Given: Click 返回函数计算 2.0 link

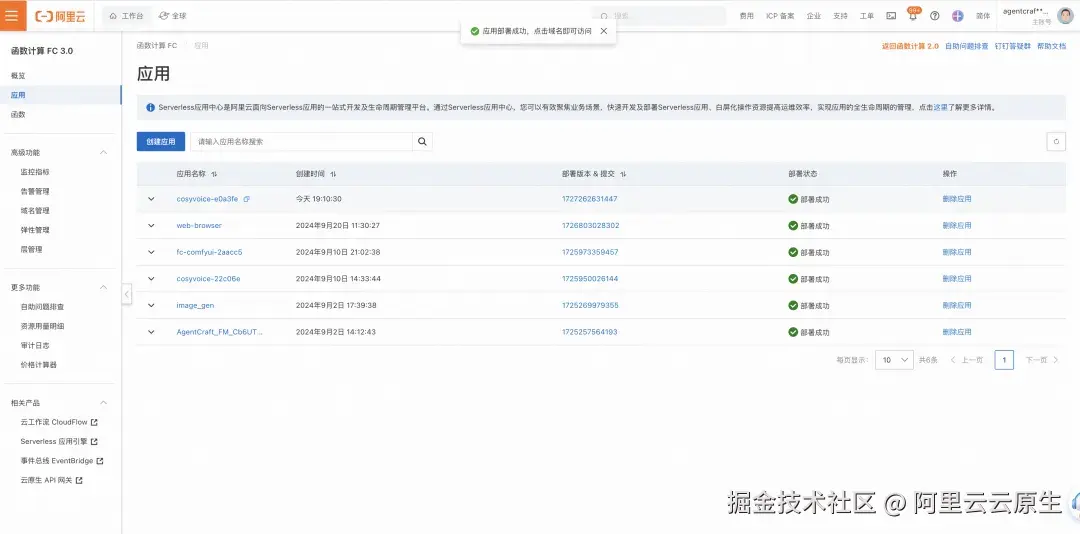Looking at the screenshot, I should tap(910, 46).
